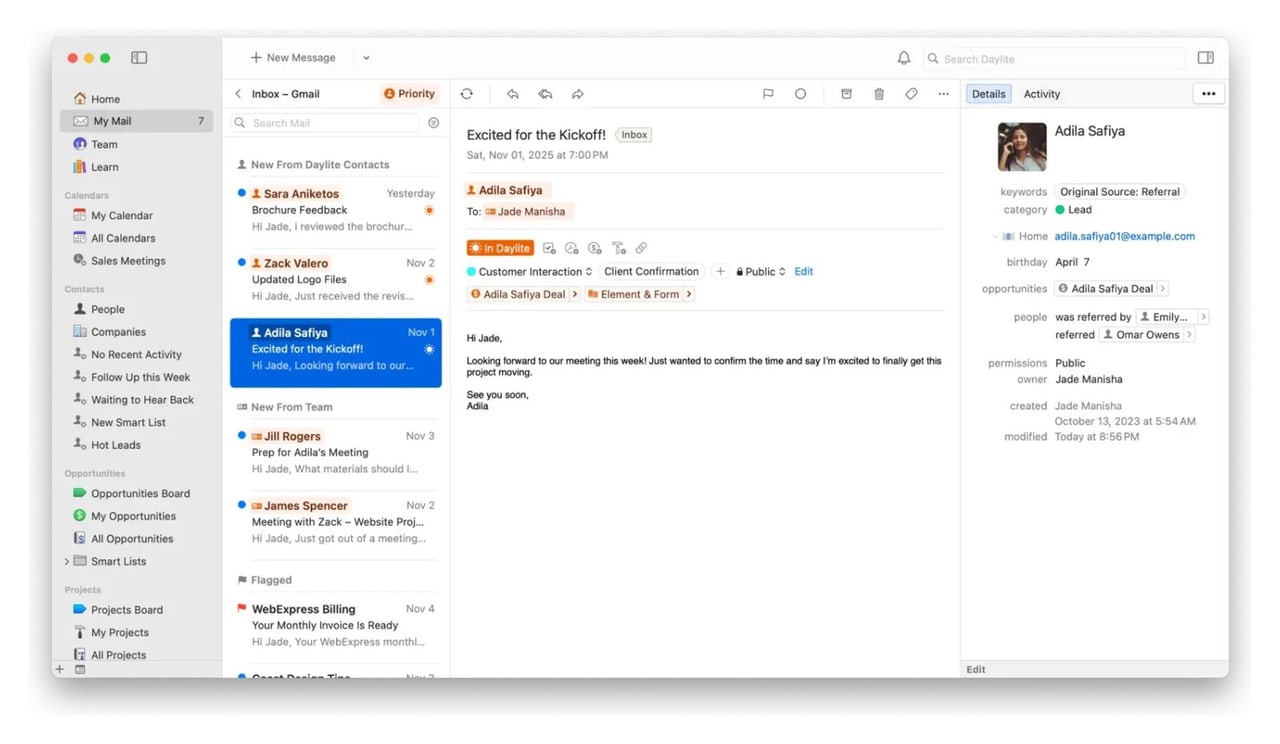This screenshot has width=1280, height=744.
Task: Open the adila.safiya01@example.com email link
Action: coord(1125,237)
